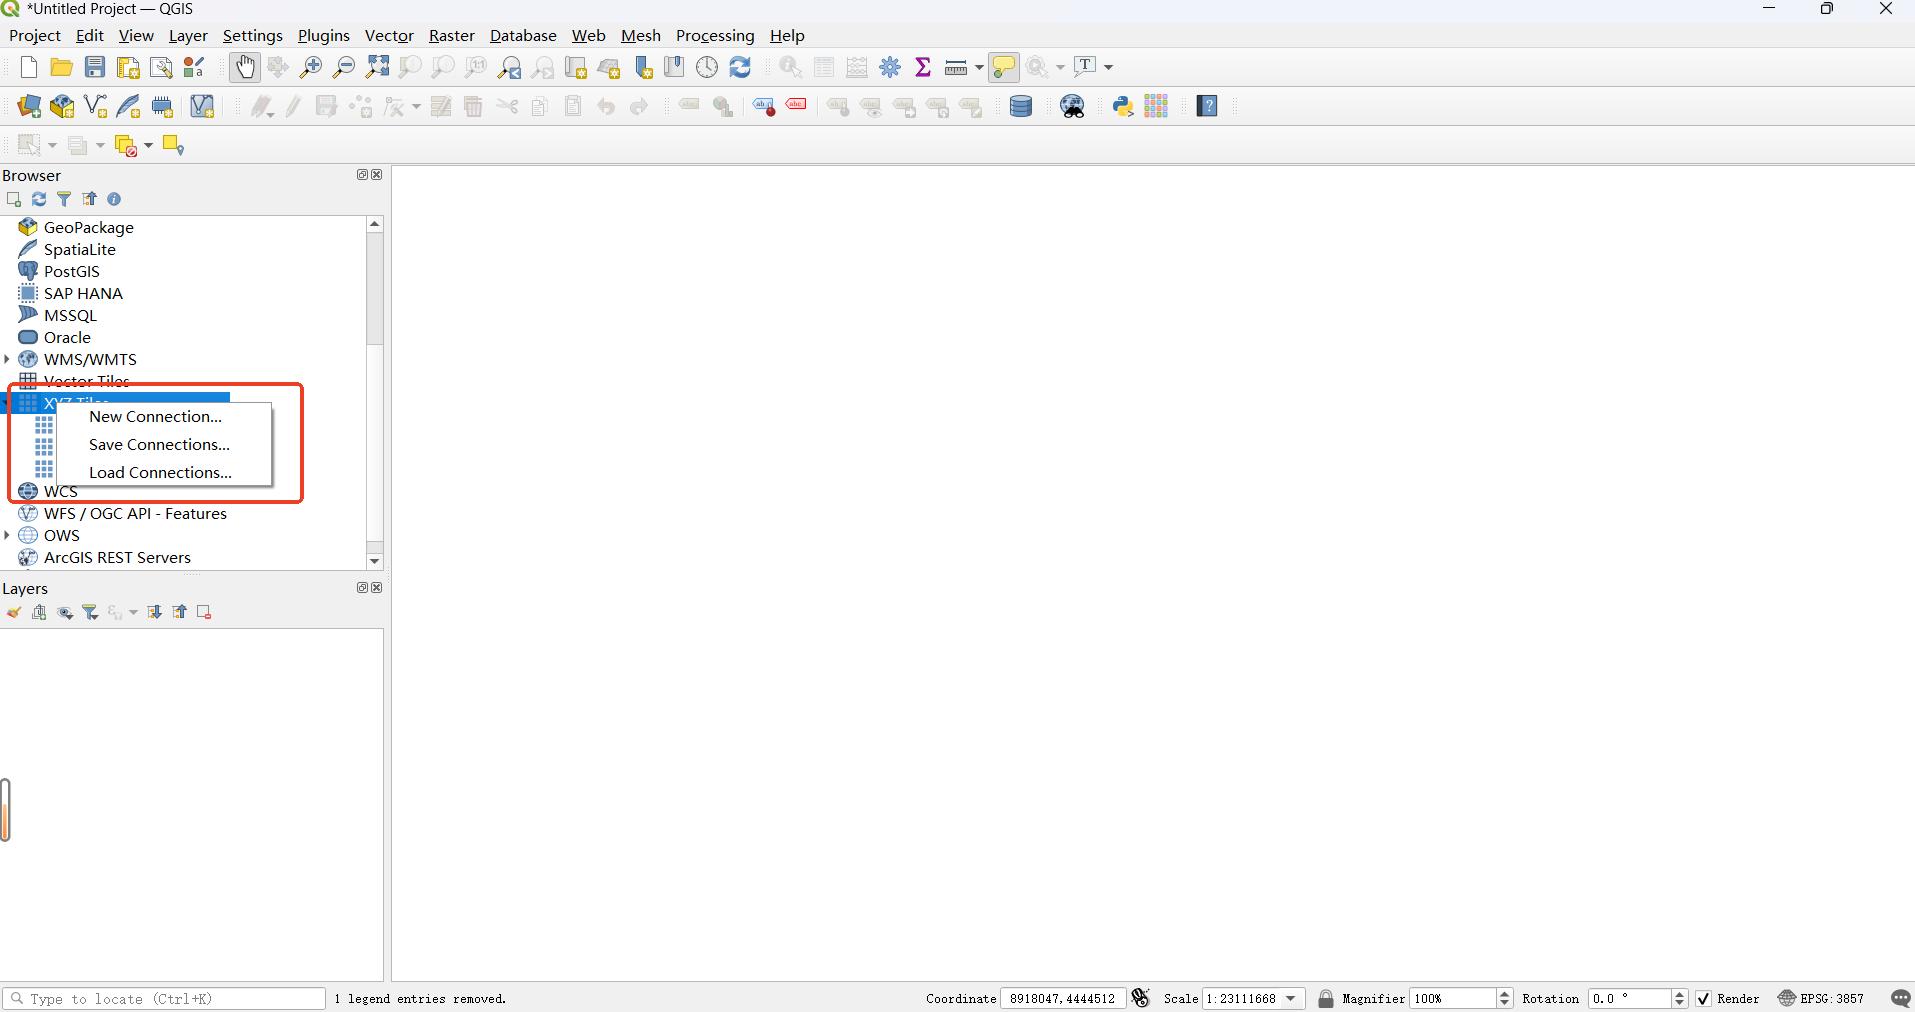
Task: Open the Plugins menu
Action: (324, 35)
